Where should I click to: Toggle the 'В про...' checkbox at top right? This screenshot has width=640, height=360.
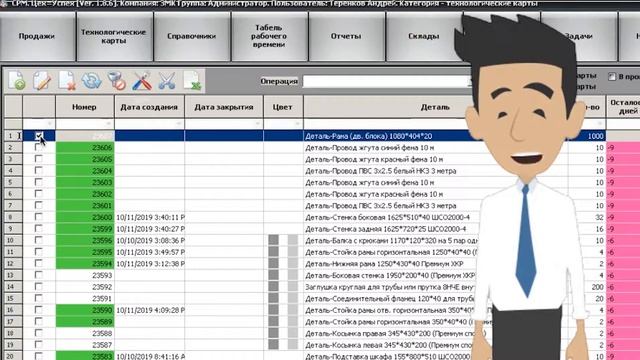point(611,76)
